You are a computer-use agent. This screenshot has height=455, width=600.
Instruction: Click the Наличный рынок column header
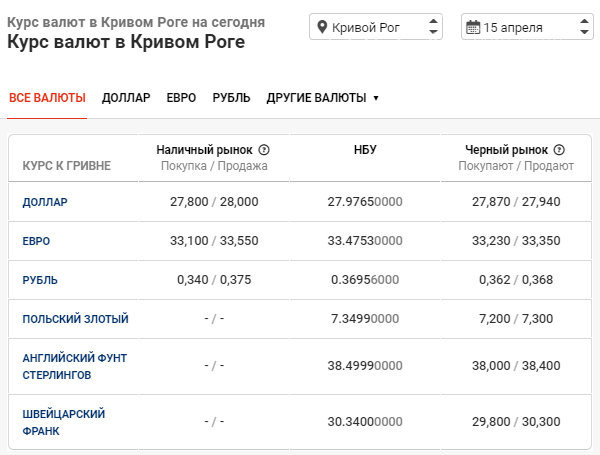(x=206, y=150)
